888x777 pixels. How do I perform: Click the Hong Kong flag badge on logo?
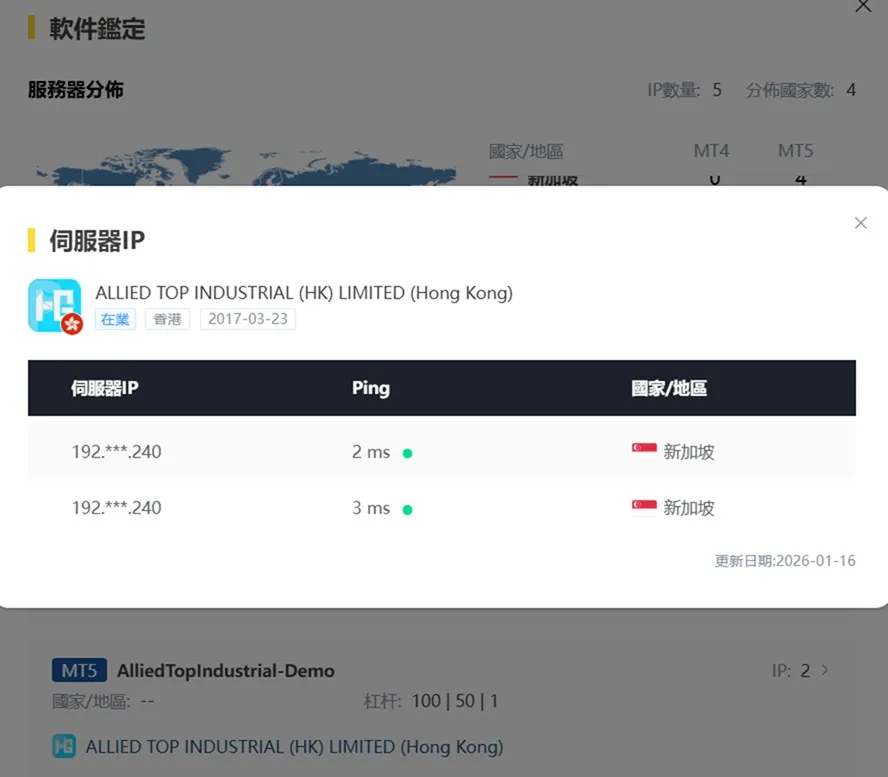tap(72, 324)
